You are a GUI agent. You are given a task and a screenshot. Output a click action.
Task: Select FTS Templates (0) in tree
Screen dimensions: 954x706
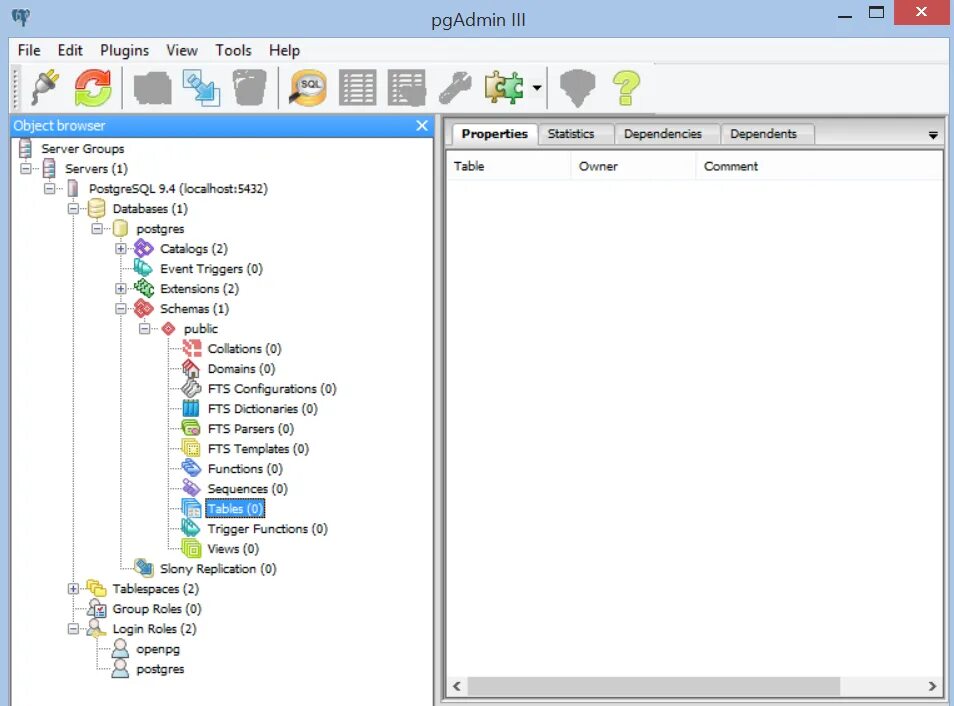coord(258,449)
